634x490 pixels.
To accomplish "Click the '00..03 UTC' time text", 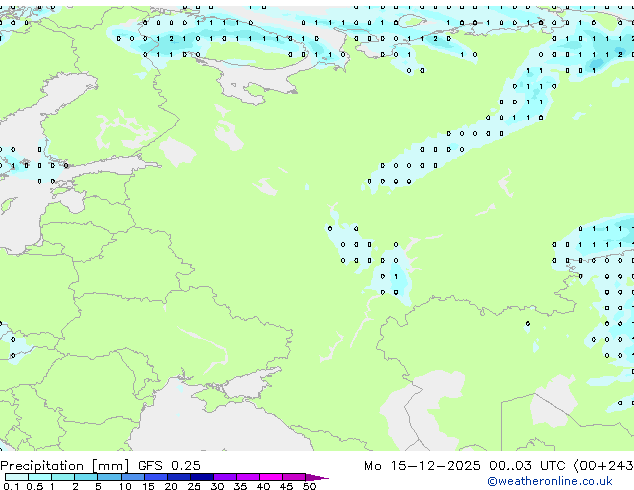I will pyautogui.click(x=527, y=465).
